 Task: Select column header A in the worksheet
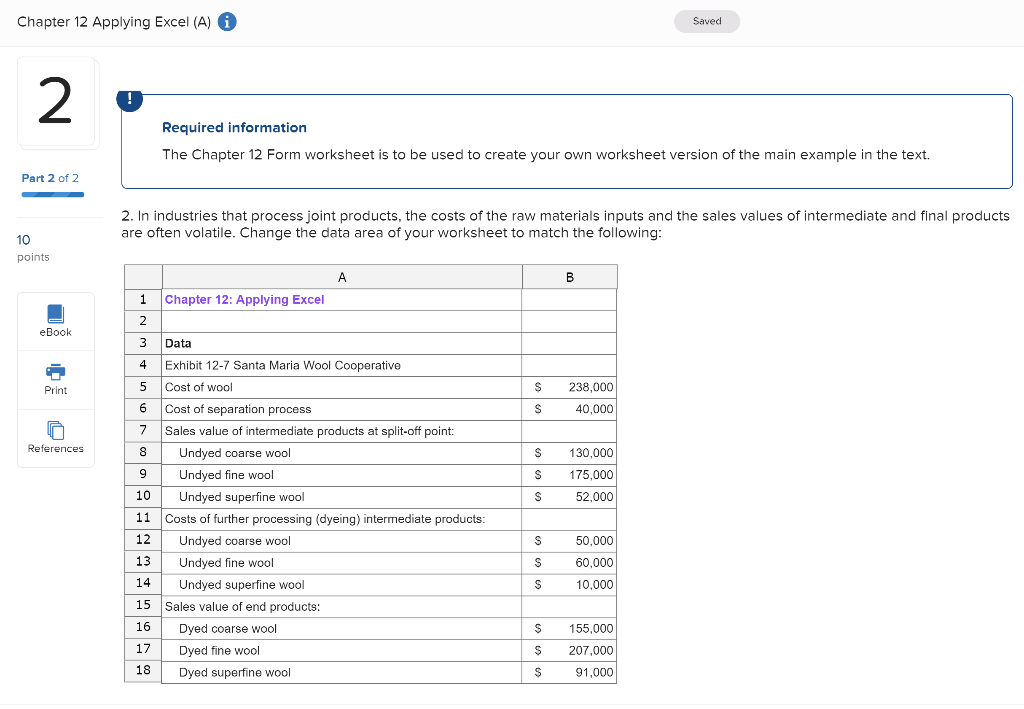tap(341, 277)
